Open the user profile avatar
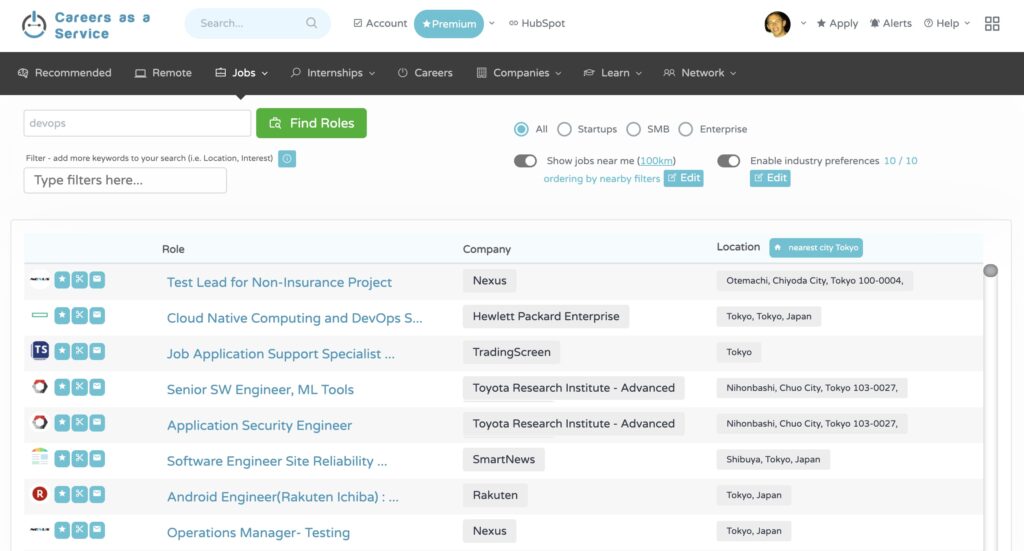 point(777,24)
